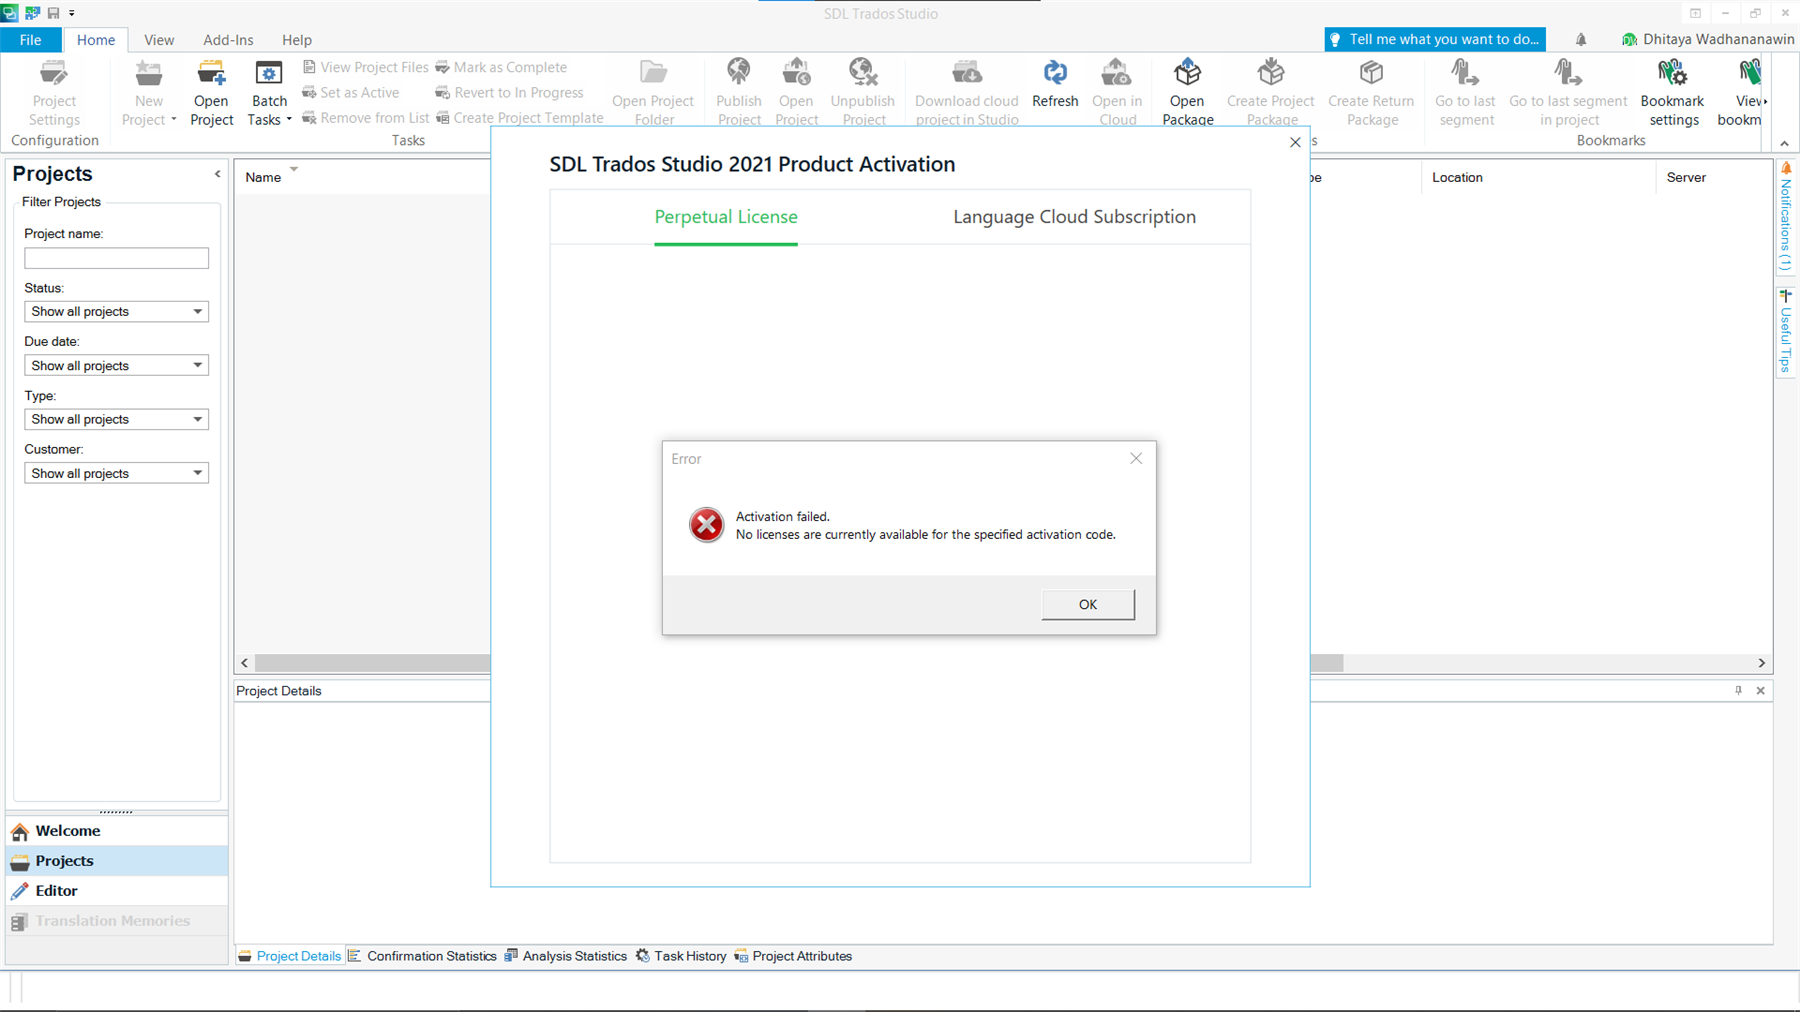
Task: Pin the Project Details panel
Action: click(1738, 691)
